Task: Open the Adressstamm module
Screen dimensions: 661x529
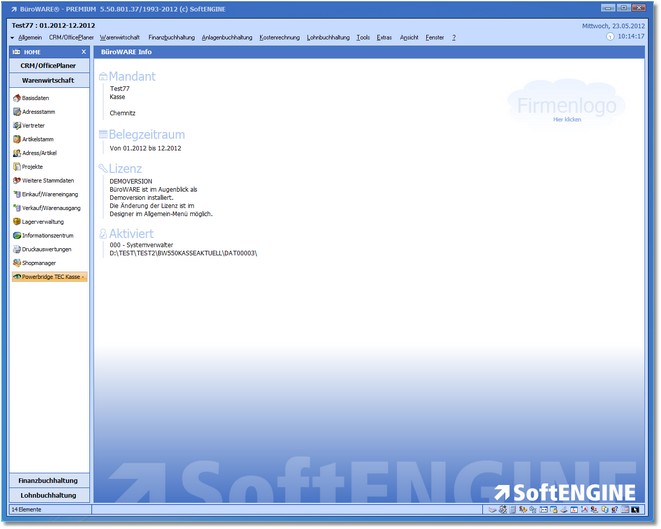Action: point(37,112)
